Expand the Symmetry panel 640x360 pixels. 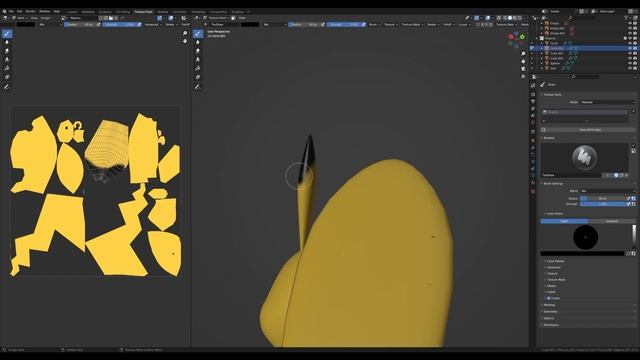pyautogui.click(x=550, y=311)
